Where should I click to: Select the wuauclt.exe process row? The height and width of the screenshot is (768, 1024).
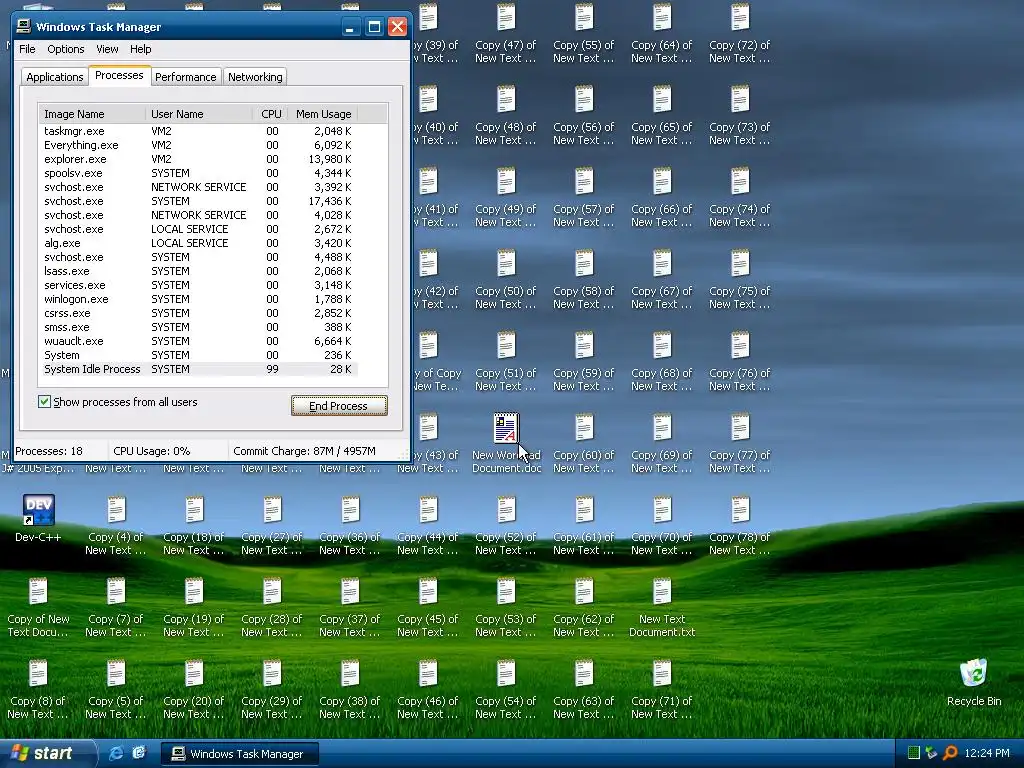[199, 341]
